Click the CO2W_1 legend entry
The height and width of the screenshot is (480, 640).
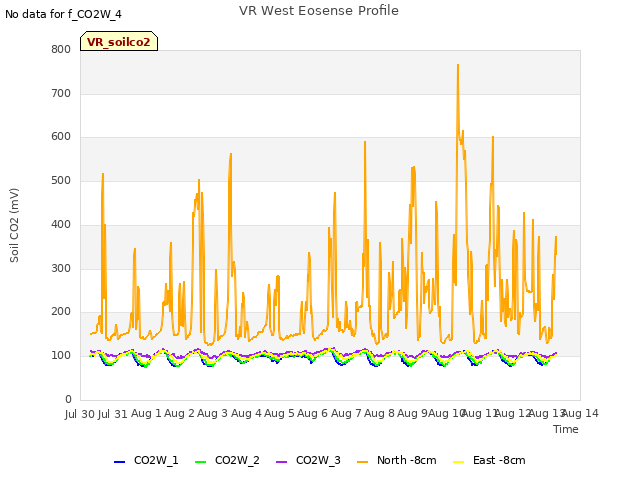[146, 460]
